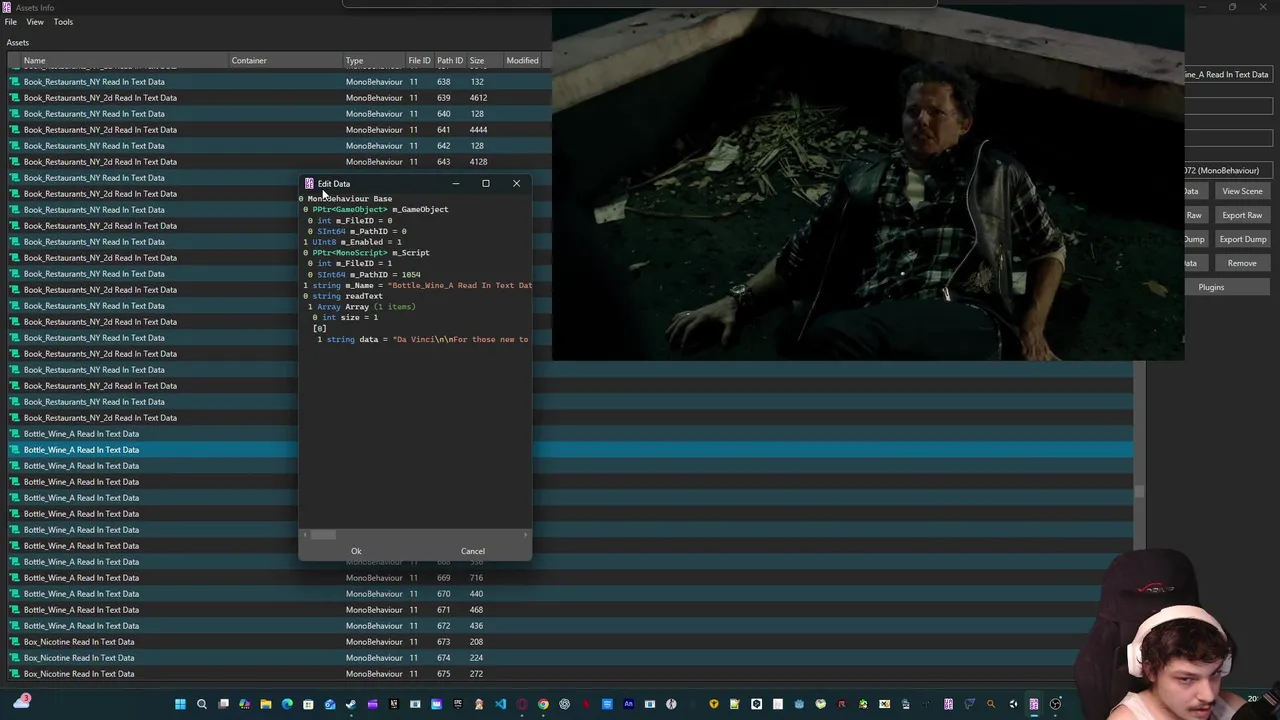Click the Assets Info app icon in title bar
Screen dimensions: 1280x720
pyautogui.click(x=6, y=7)
